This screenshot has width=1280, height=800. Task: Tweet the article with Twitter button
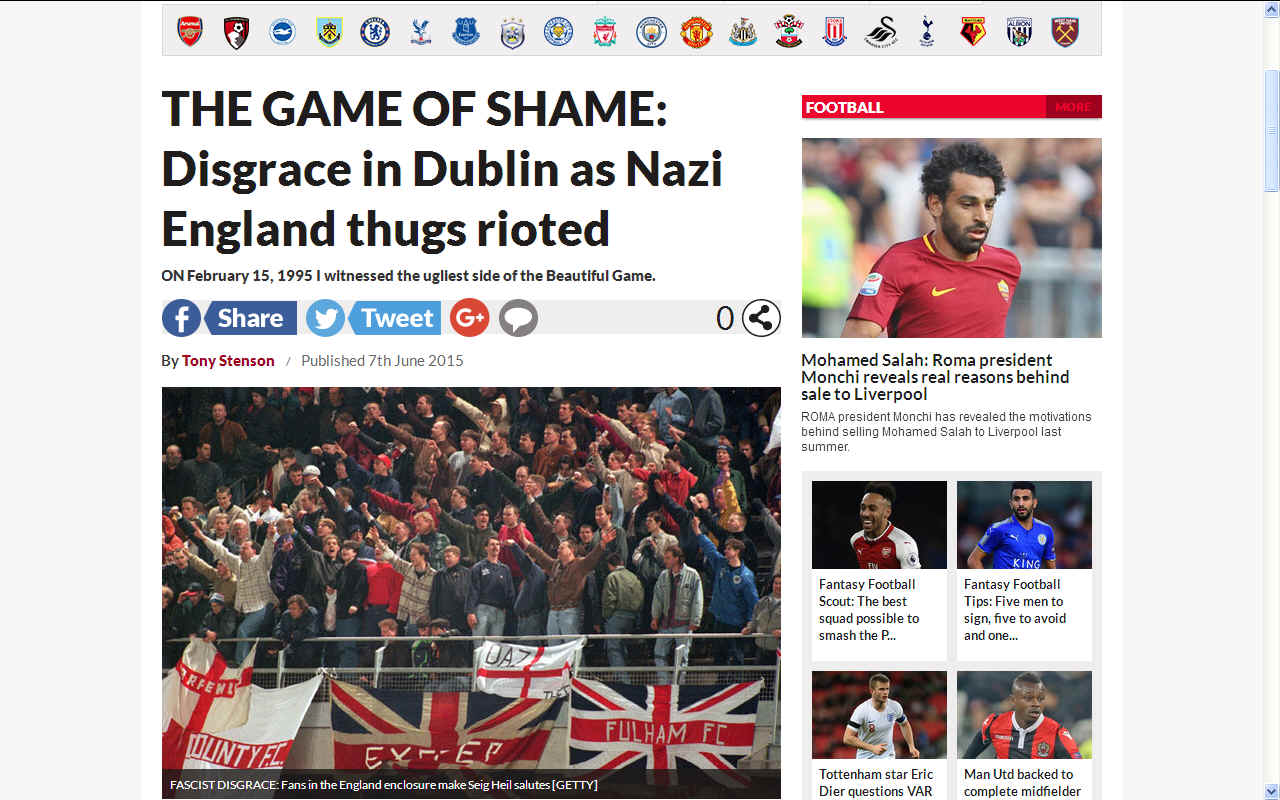373,318
